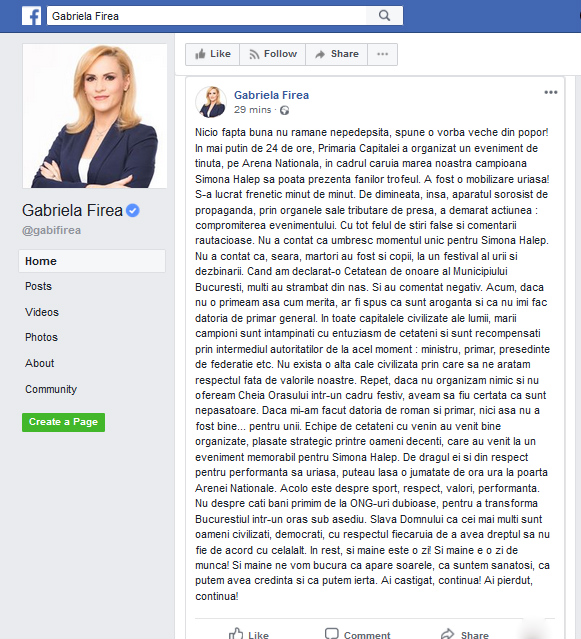Click the Comment icon under the post

332,633
